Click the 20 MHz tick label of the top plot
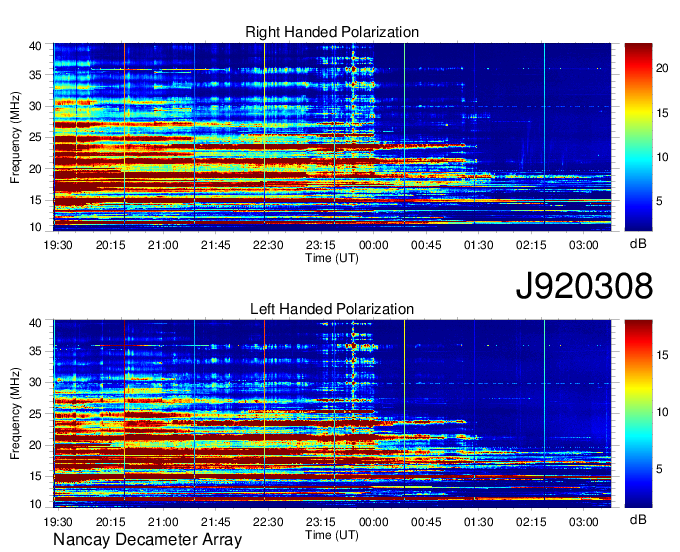 coord(35,169)
